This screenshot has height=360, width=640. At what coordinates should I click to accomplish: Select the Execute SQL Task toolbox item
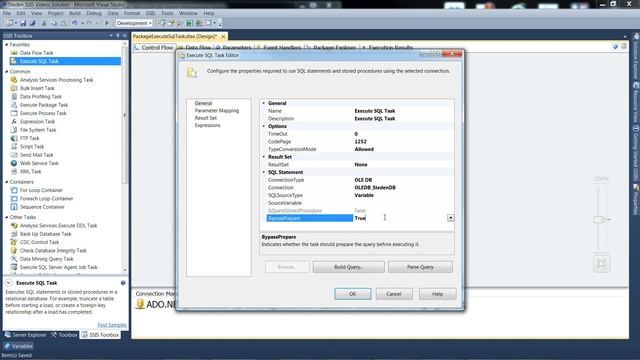click(x=65, y=61)
